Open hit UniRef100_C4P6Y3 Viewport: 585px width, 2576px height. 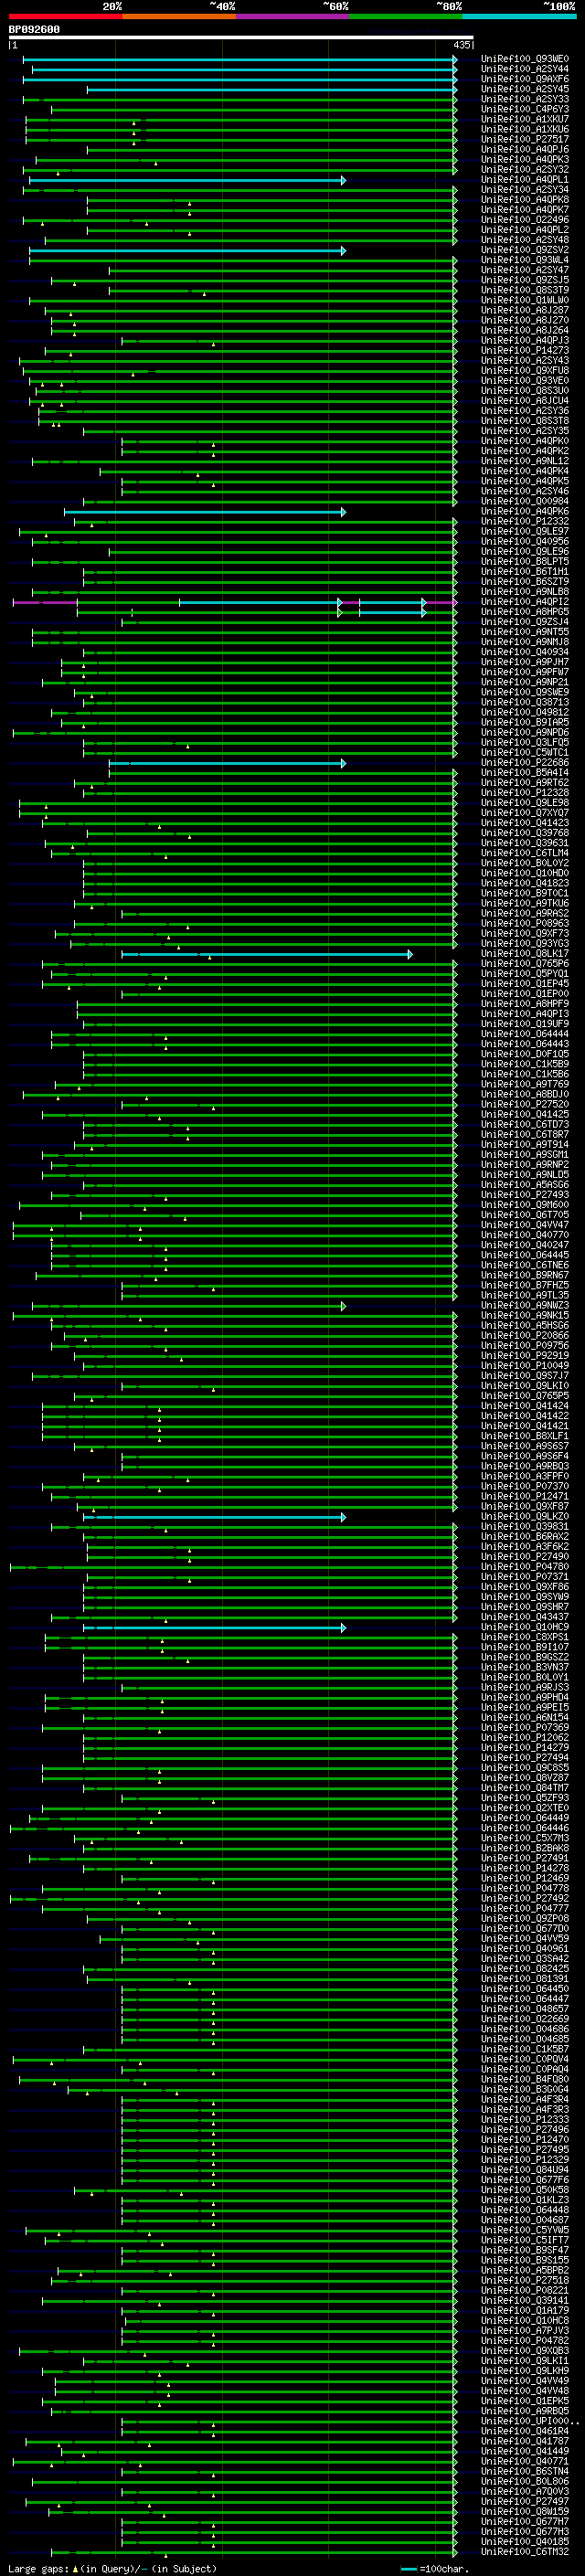525,109
